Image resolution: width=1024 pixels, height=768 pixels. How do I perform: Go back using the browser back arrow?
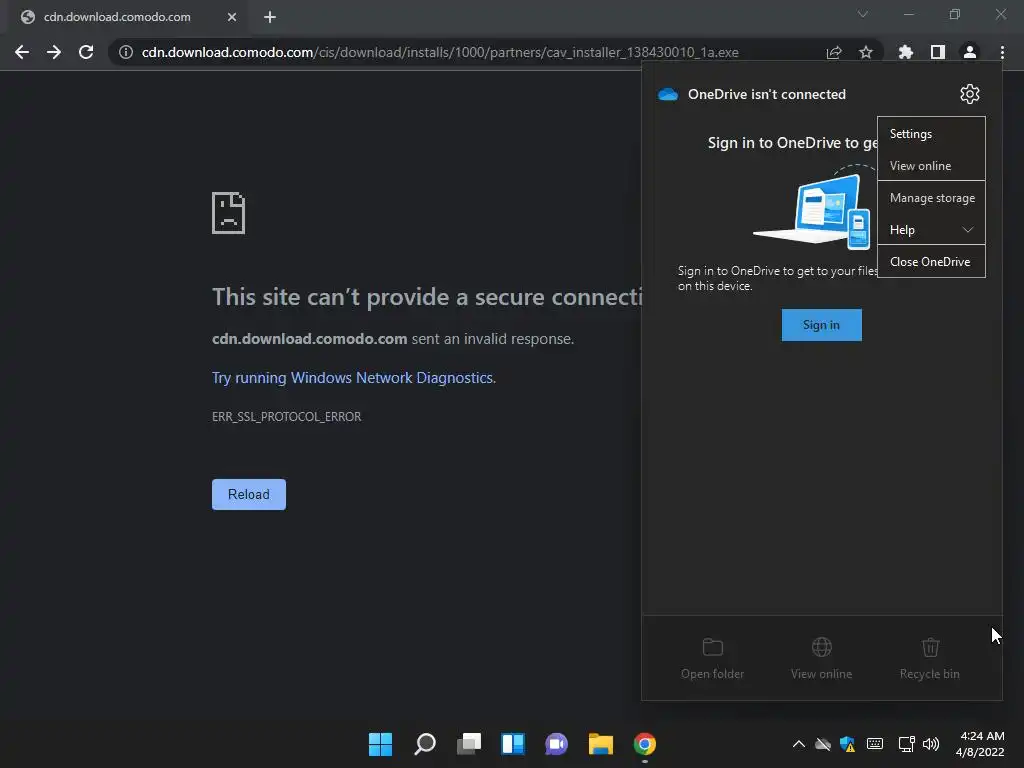[x=22, y=52]
